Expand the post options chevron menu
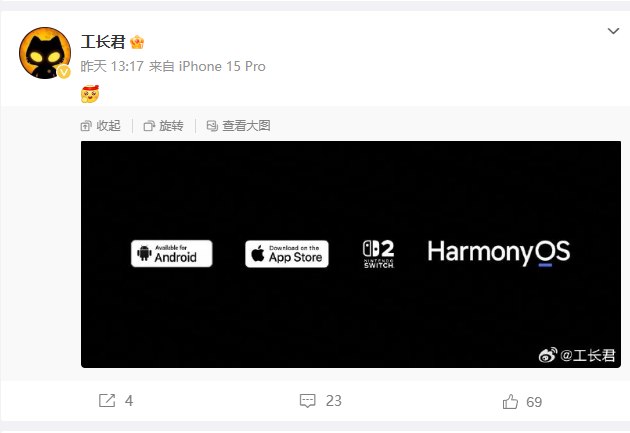The width and height of the screenshot is (630, 433). click(613, 31)
